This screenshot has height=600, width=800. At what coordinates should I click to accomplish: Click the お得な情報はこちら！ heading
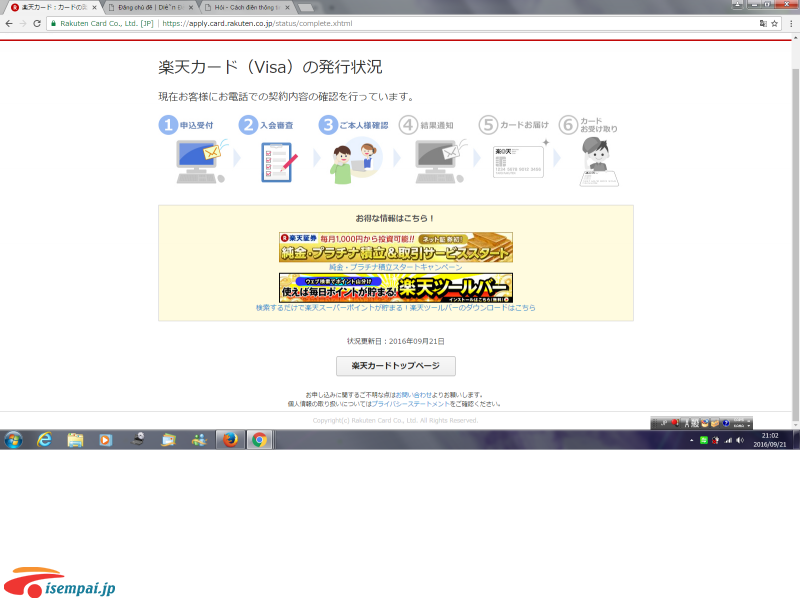click(x=395, y=218)
